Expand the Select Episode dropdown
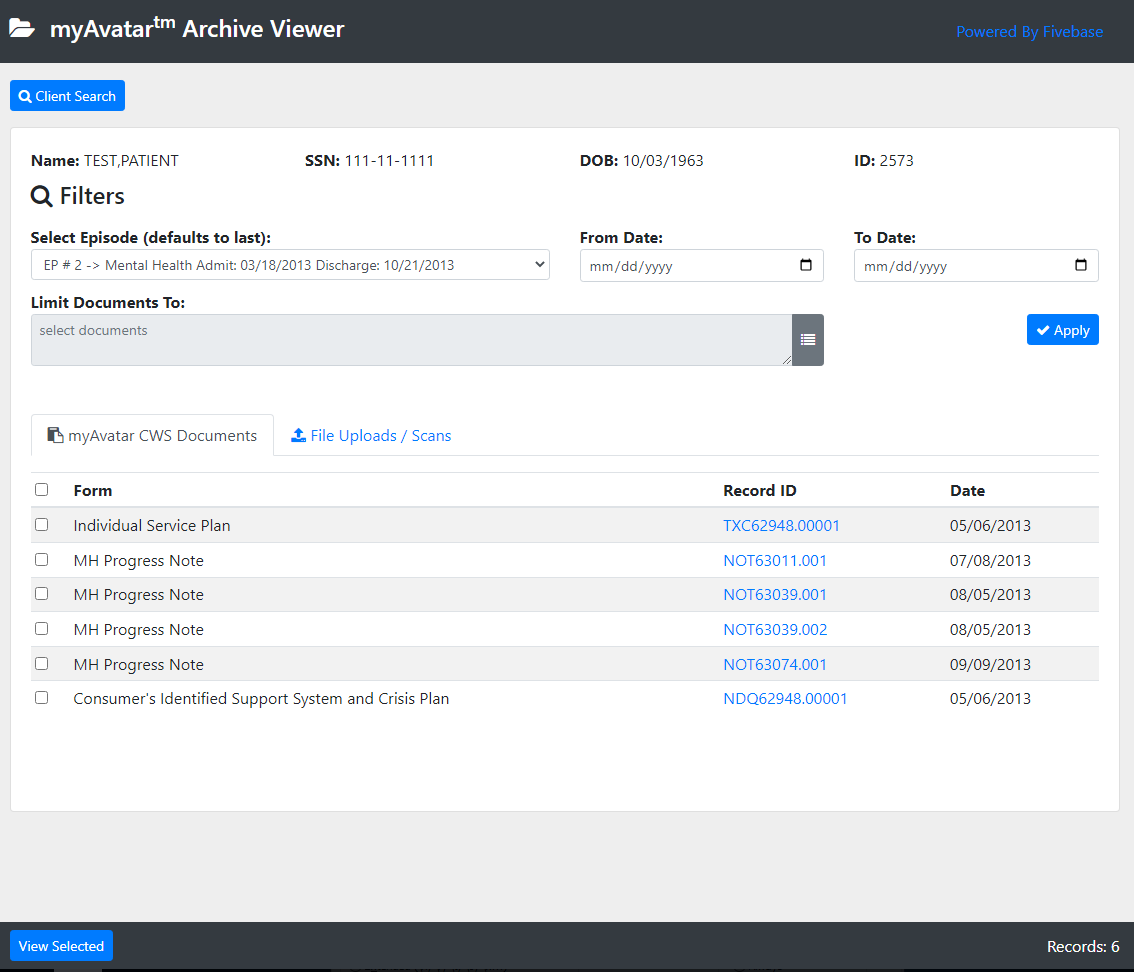 290,265
